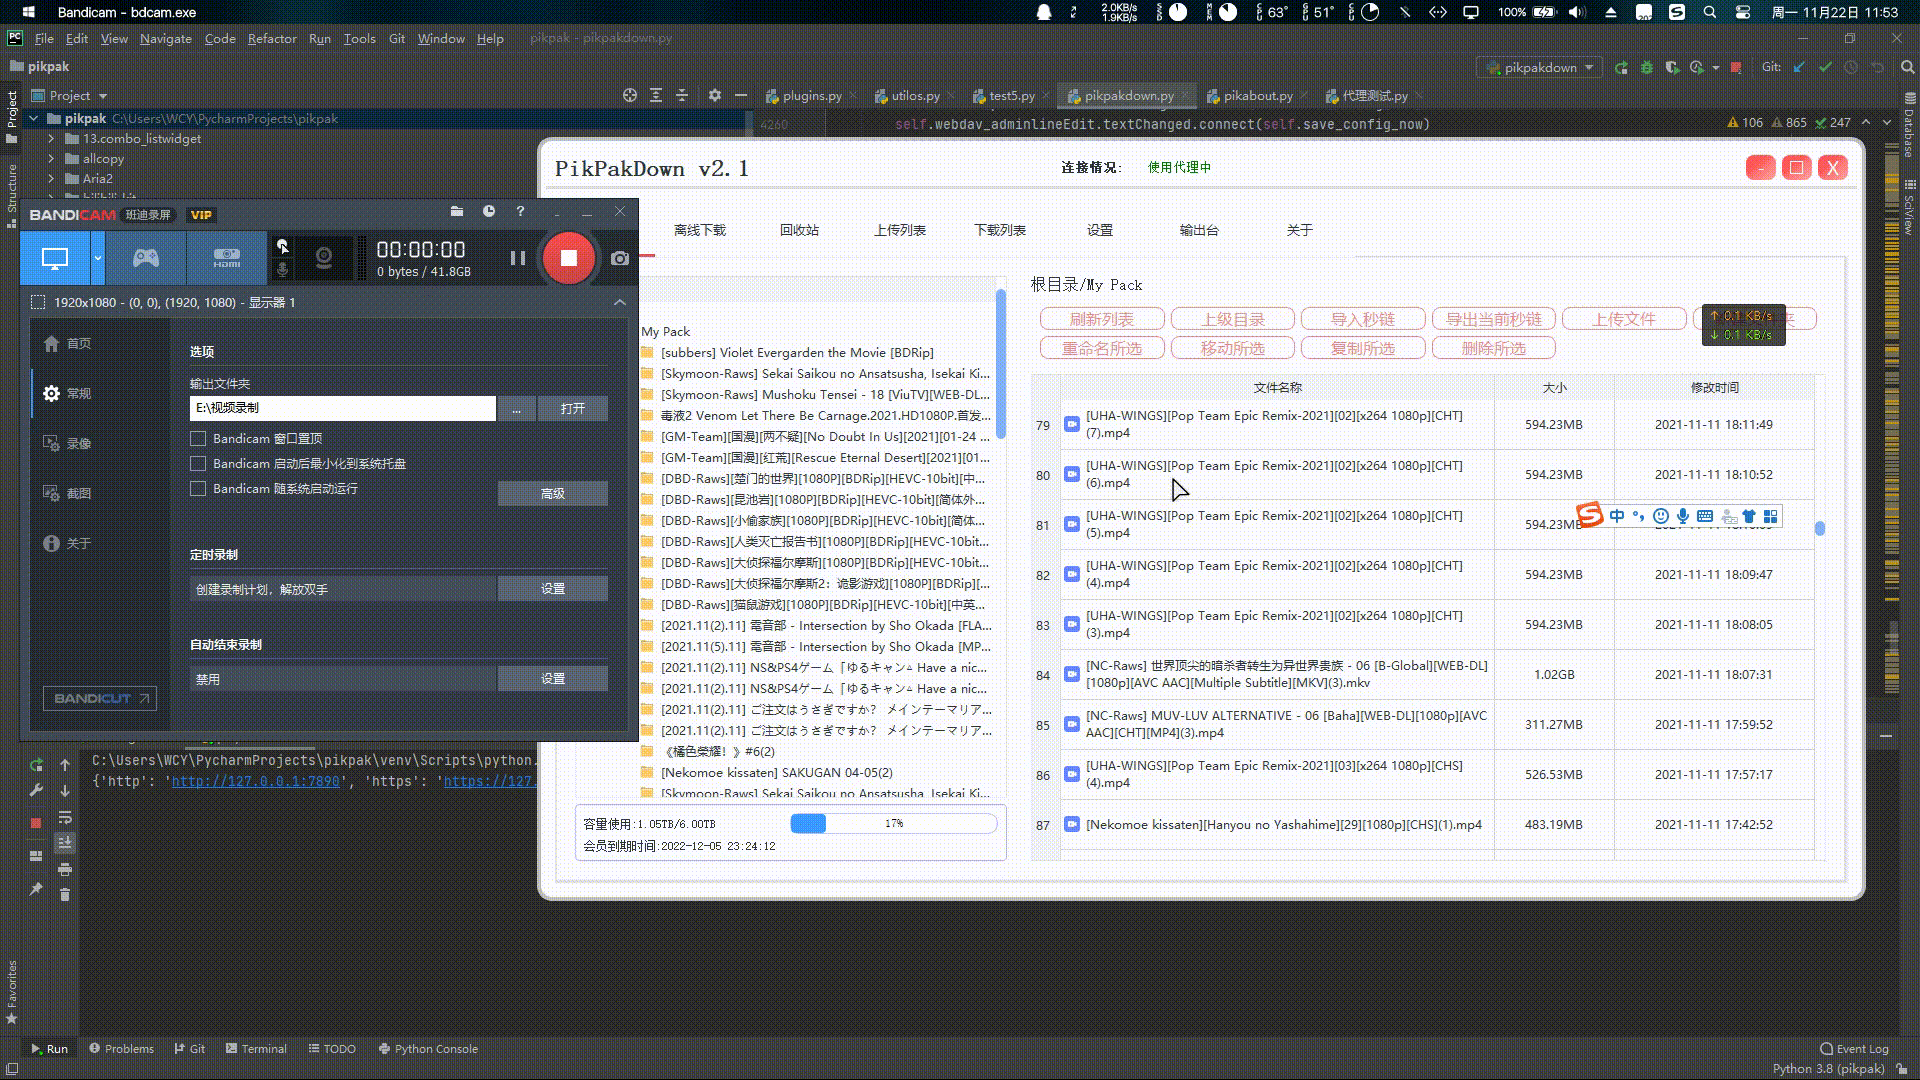The height and width of the screenshot is (1080, 1920).
Task: Select Bandicam screen recording mode
Action: (x=55, y=258)
